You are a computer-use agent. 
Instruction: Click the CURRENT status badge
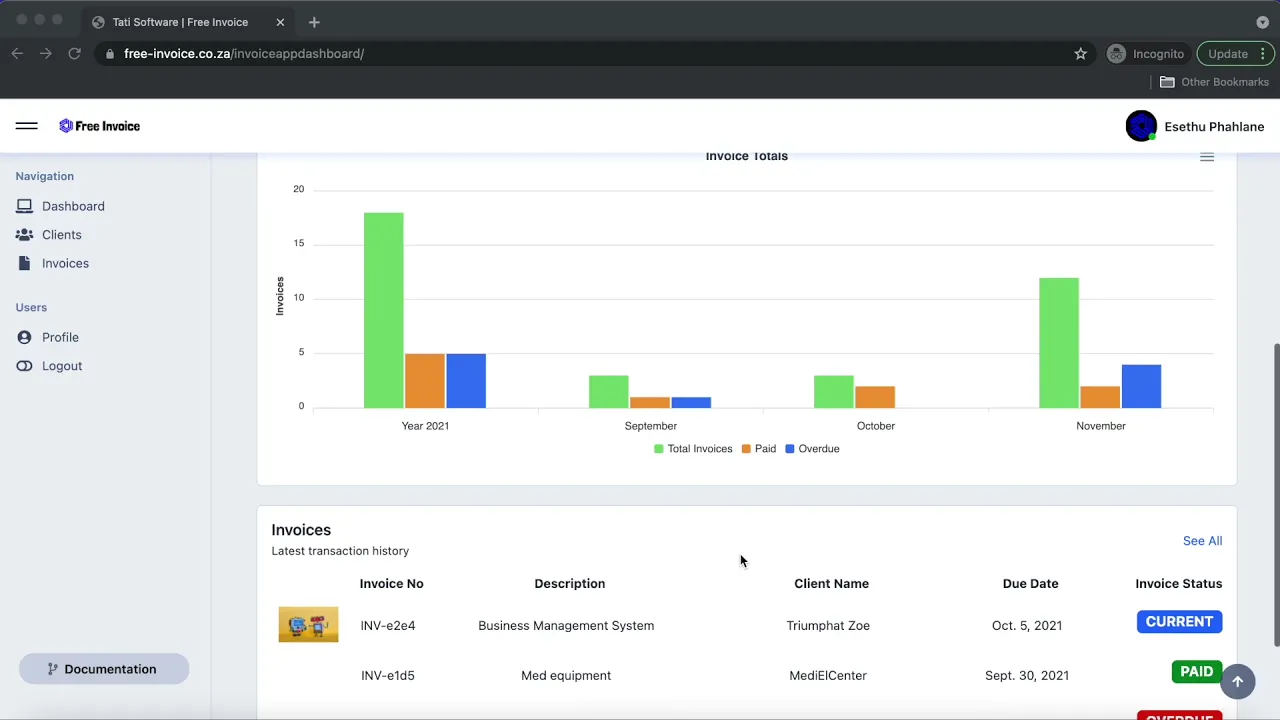click(x=1179, y=622)
